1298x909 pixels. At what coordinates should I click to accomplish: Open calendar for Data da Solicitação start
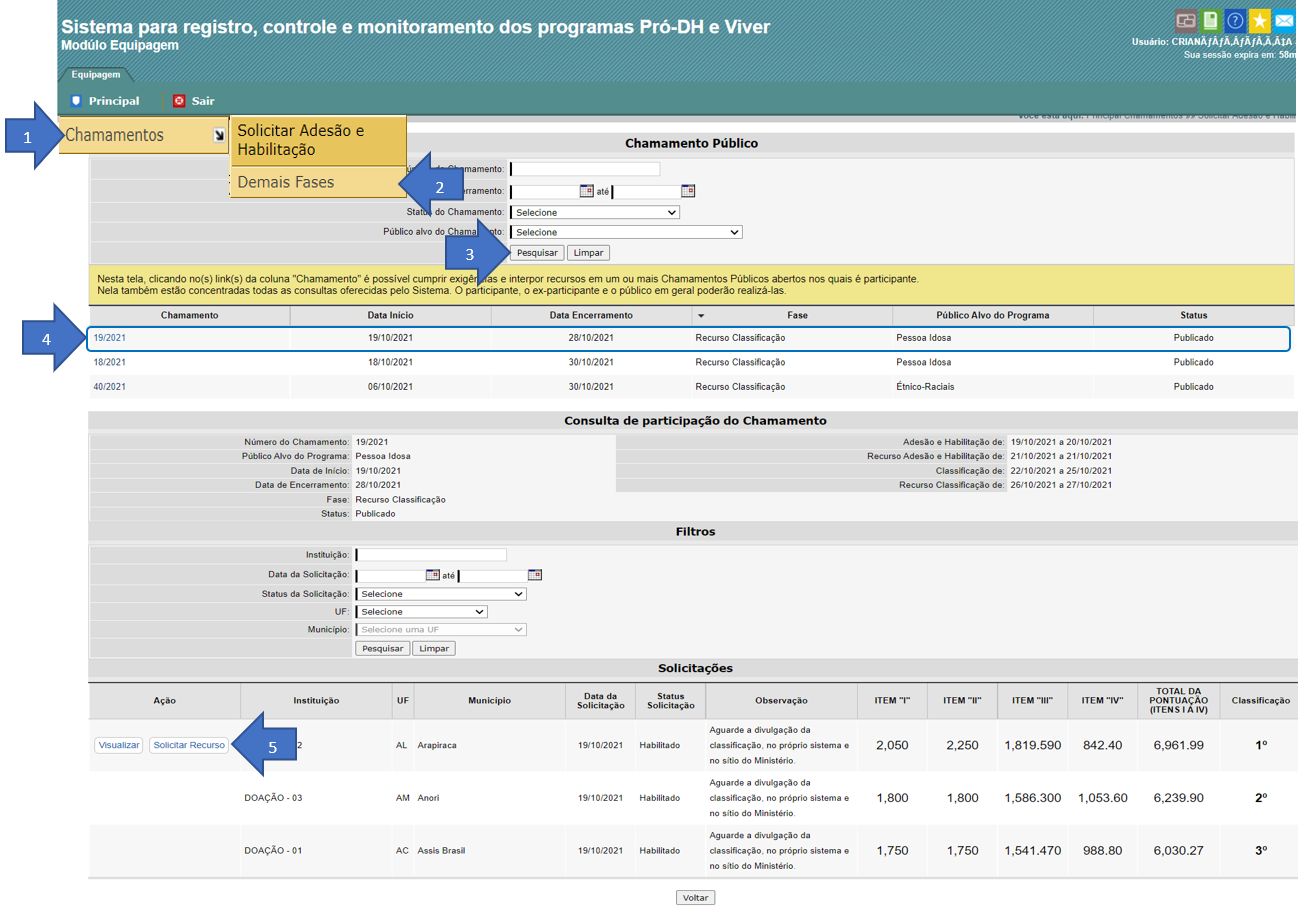(x=432, y=575)
